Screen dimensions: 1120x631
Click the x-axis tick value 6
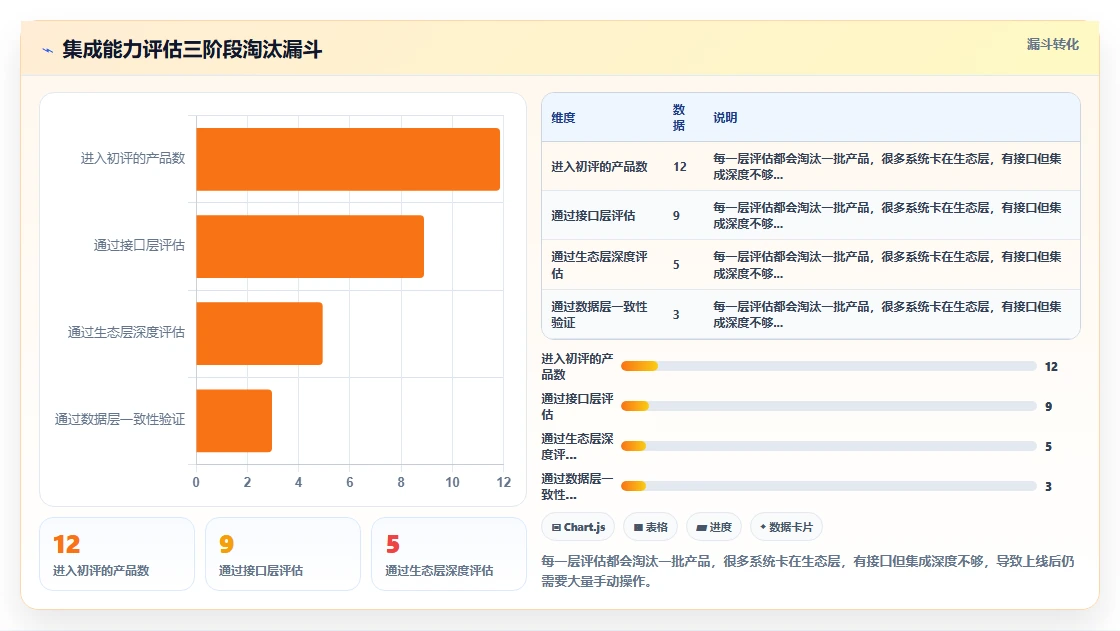[x=350, y=482]
